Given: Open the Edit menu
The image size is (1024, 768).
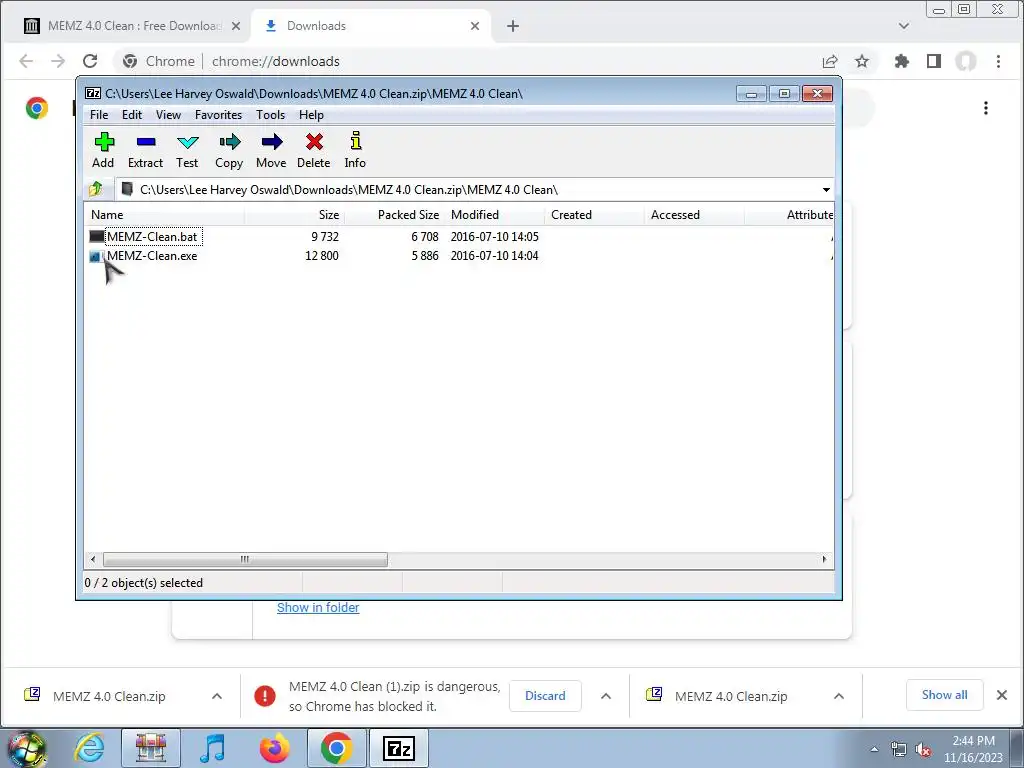Looking at the screenshot, I should tap(132, 115).
